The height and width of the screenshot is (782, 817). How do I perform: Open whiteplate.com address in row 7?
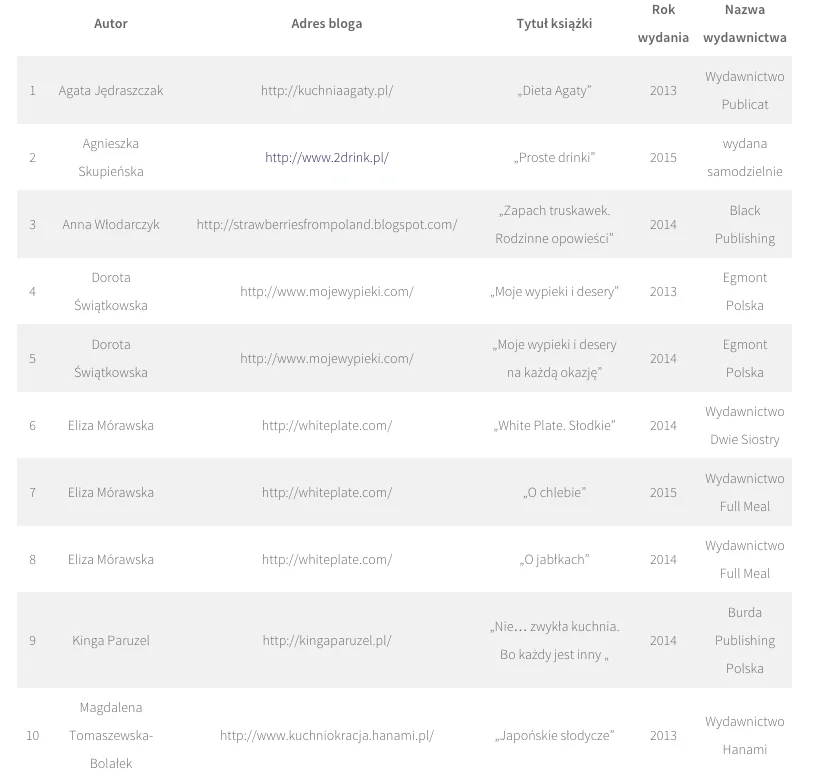click(327, 492)
